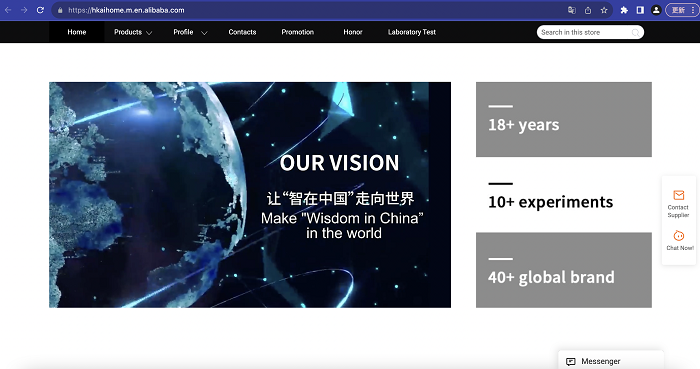Open the Promotion page link
Screen dimensions: 700x369
click(298, 32)
